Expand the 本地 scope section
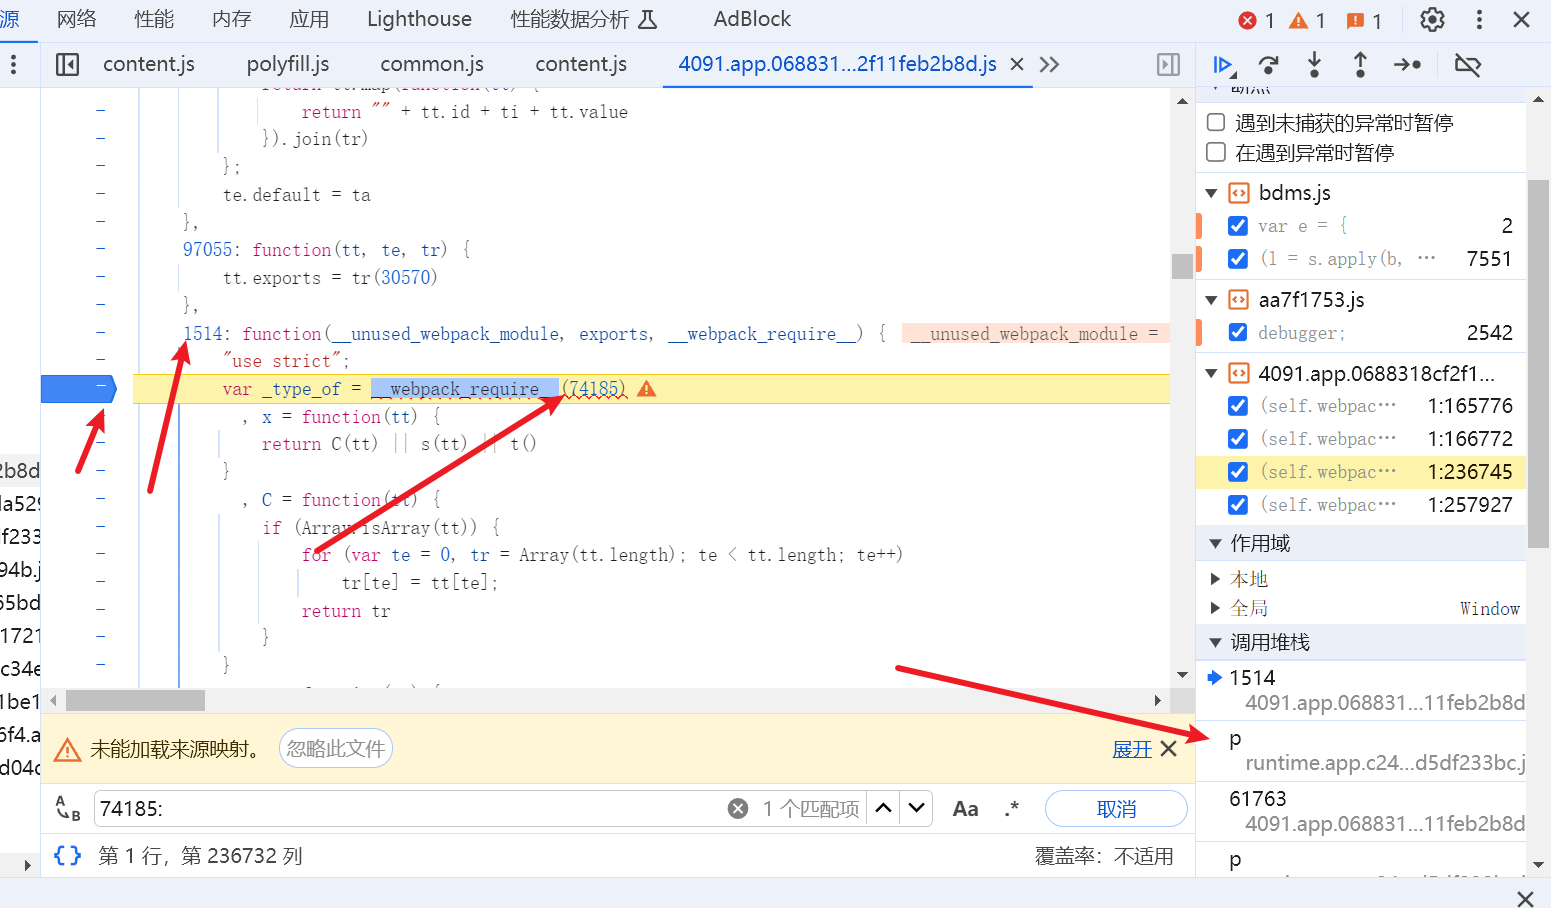 [1215, 579]
